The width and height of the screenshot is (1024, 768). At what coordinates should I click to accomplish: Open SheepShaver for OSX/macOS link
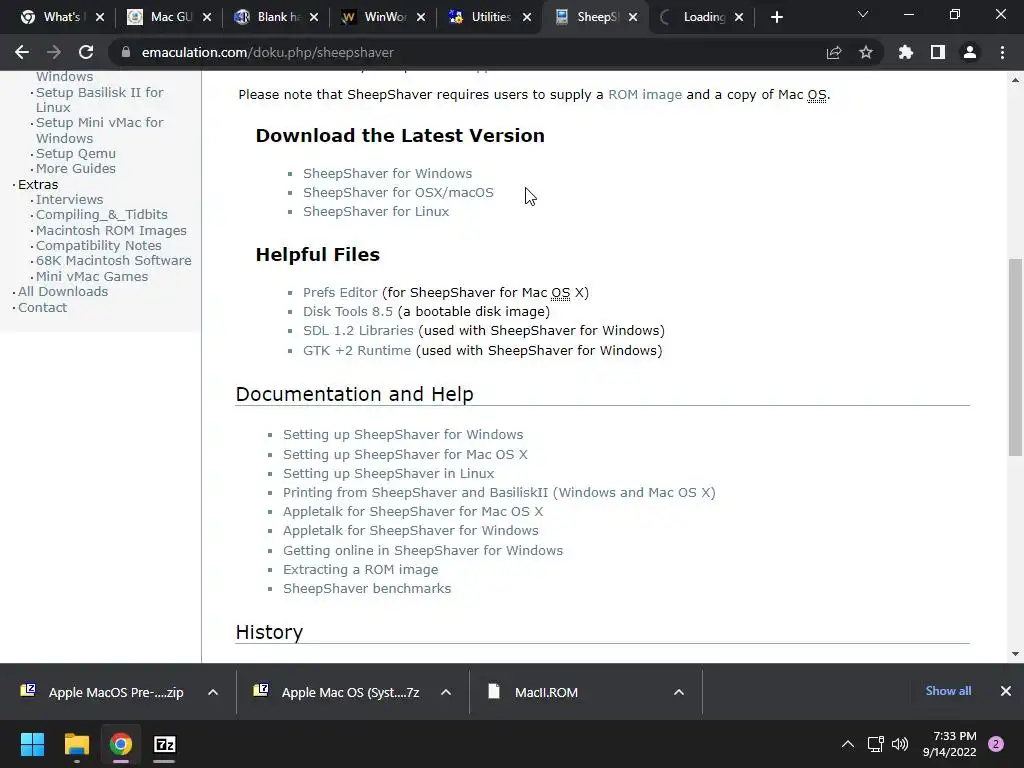pyautogui.click(x=398, y=192)
